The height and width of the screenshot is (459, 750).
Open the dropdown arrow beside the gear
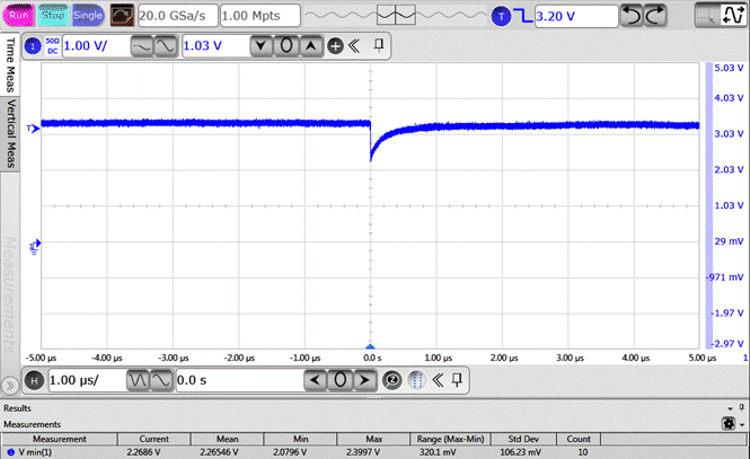(x=742, y=425)
